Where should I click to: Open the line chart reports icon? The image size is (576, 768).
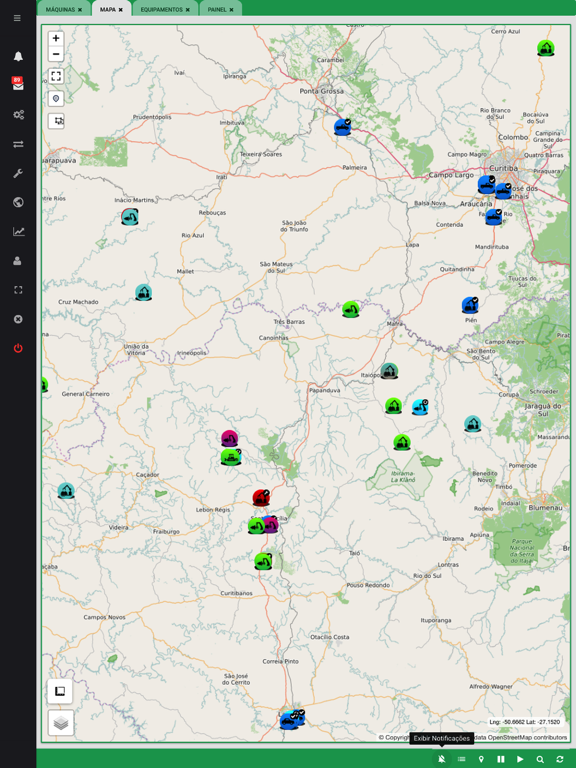click(18, 231)
